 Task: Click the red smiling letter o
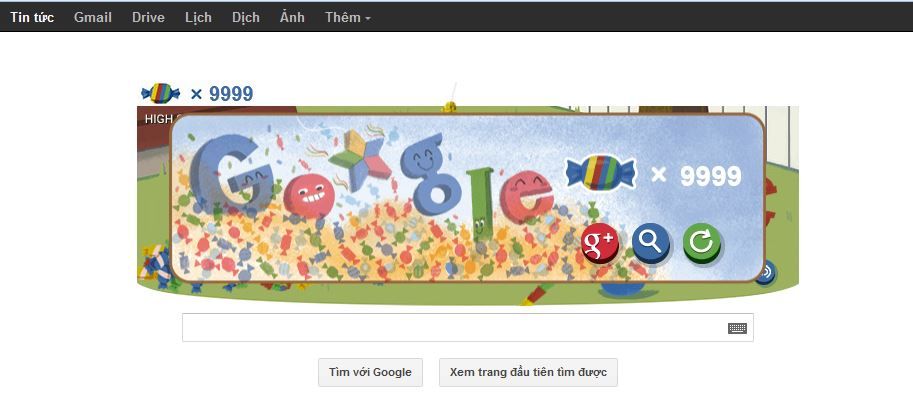click(309, 195)
